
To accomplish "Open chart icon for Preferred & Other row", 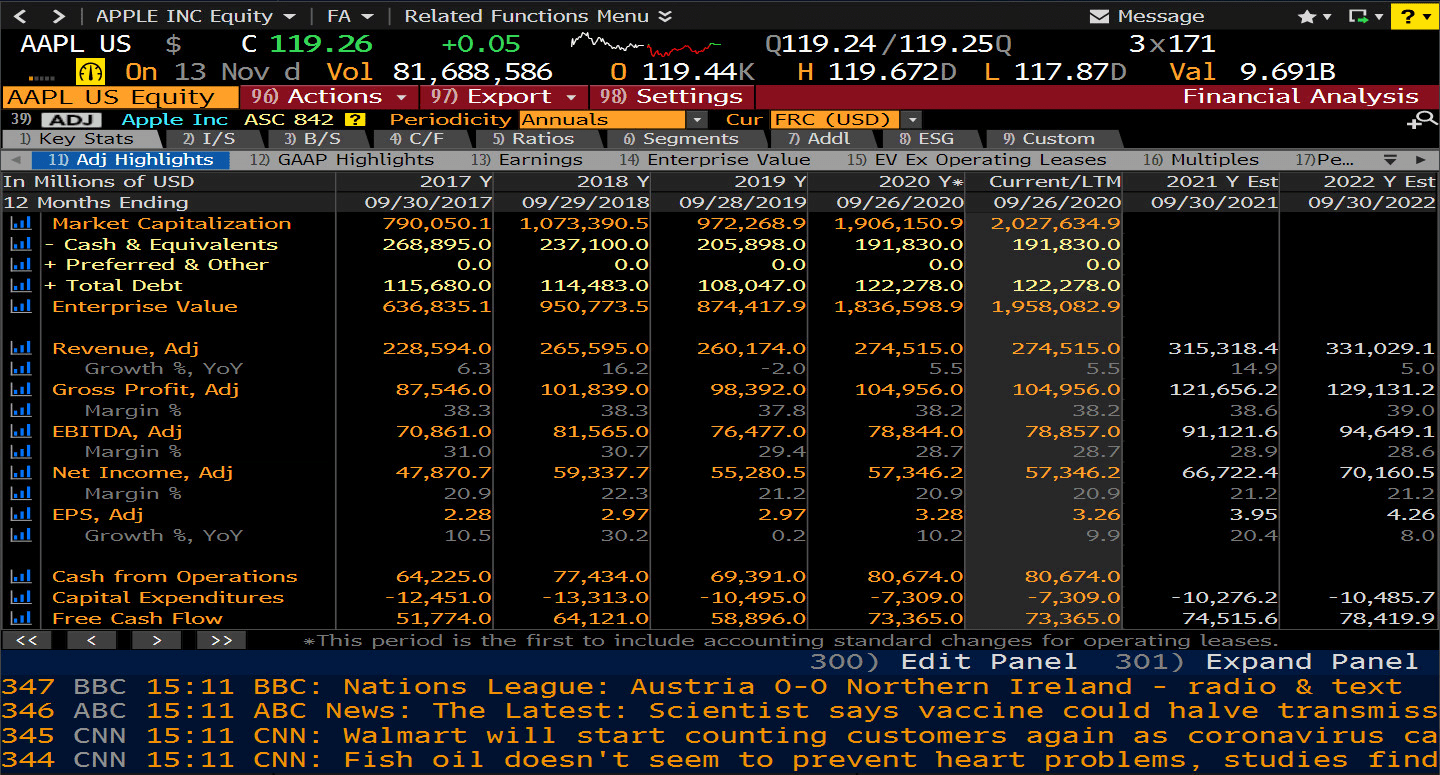I will pos(20,265).
